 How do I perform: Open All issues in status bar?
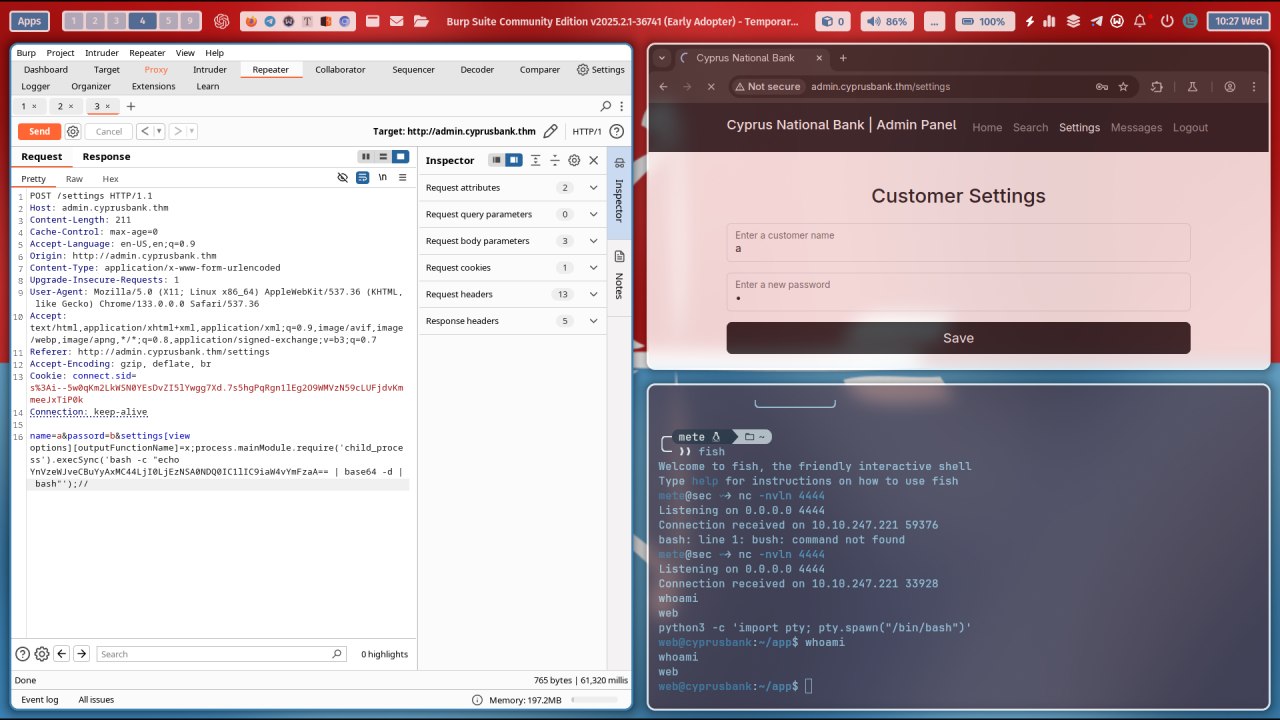click(x=96, y=700)
